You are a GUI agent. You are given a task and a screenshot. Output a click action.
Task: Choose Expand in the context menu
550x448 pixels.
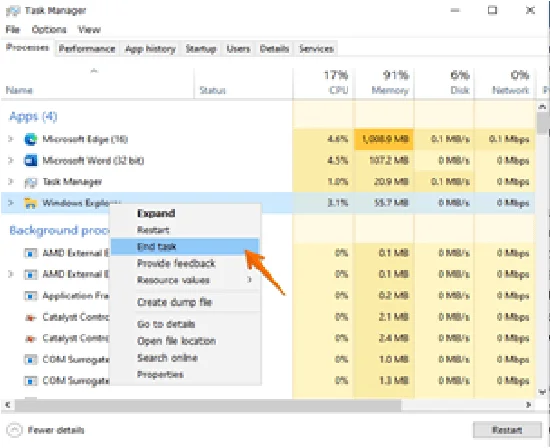(x=186, y=213)
